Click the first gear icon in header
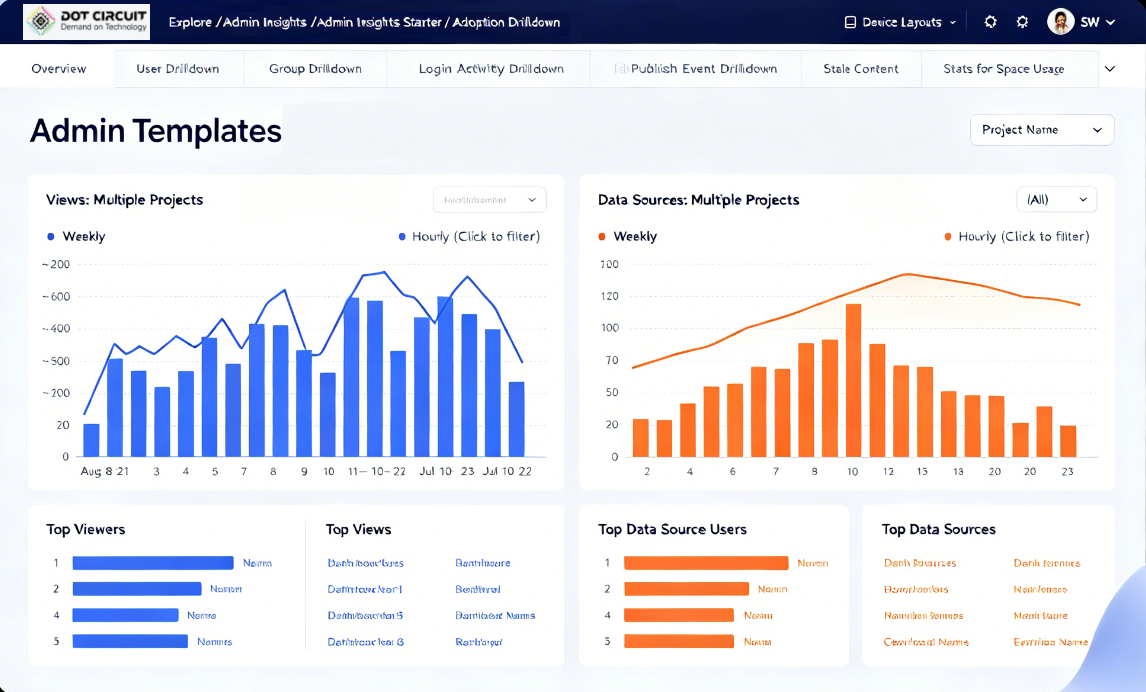 [x=990, y=22]
